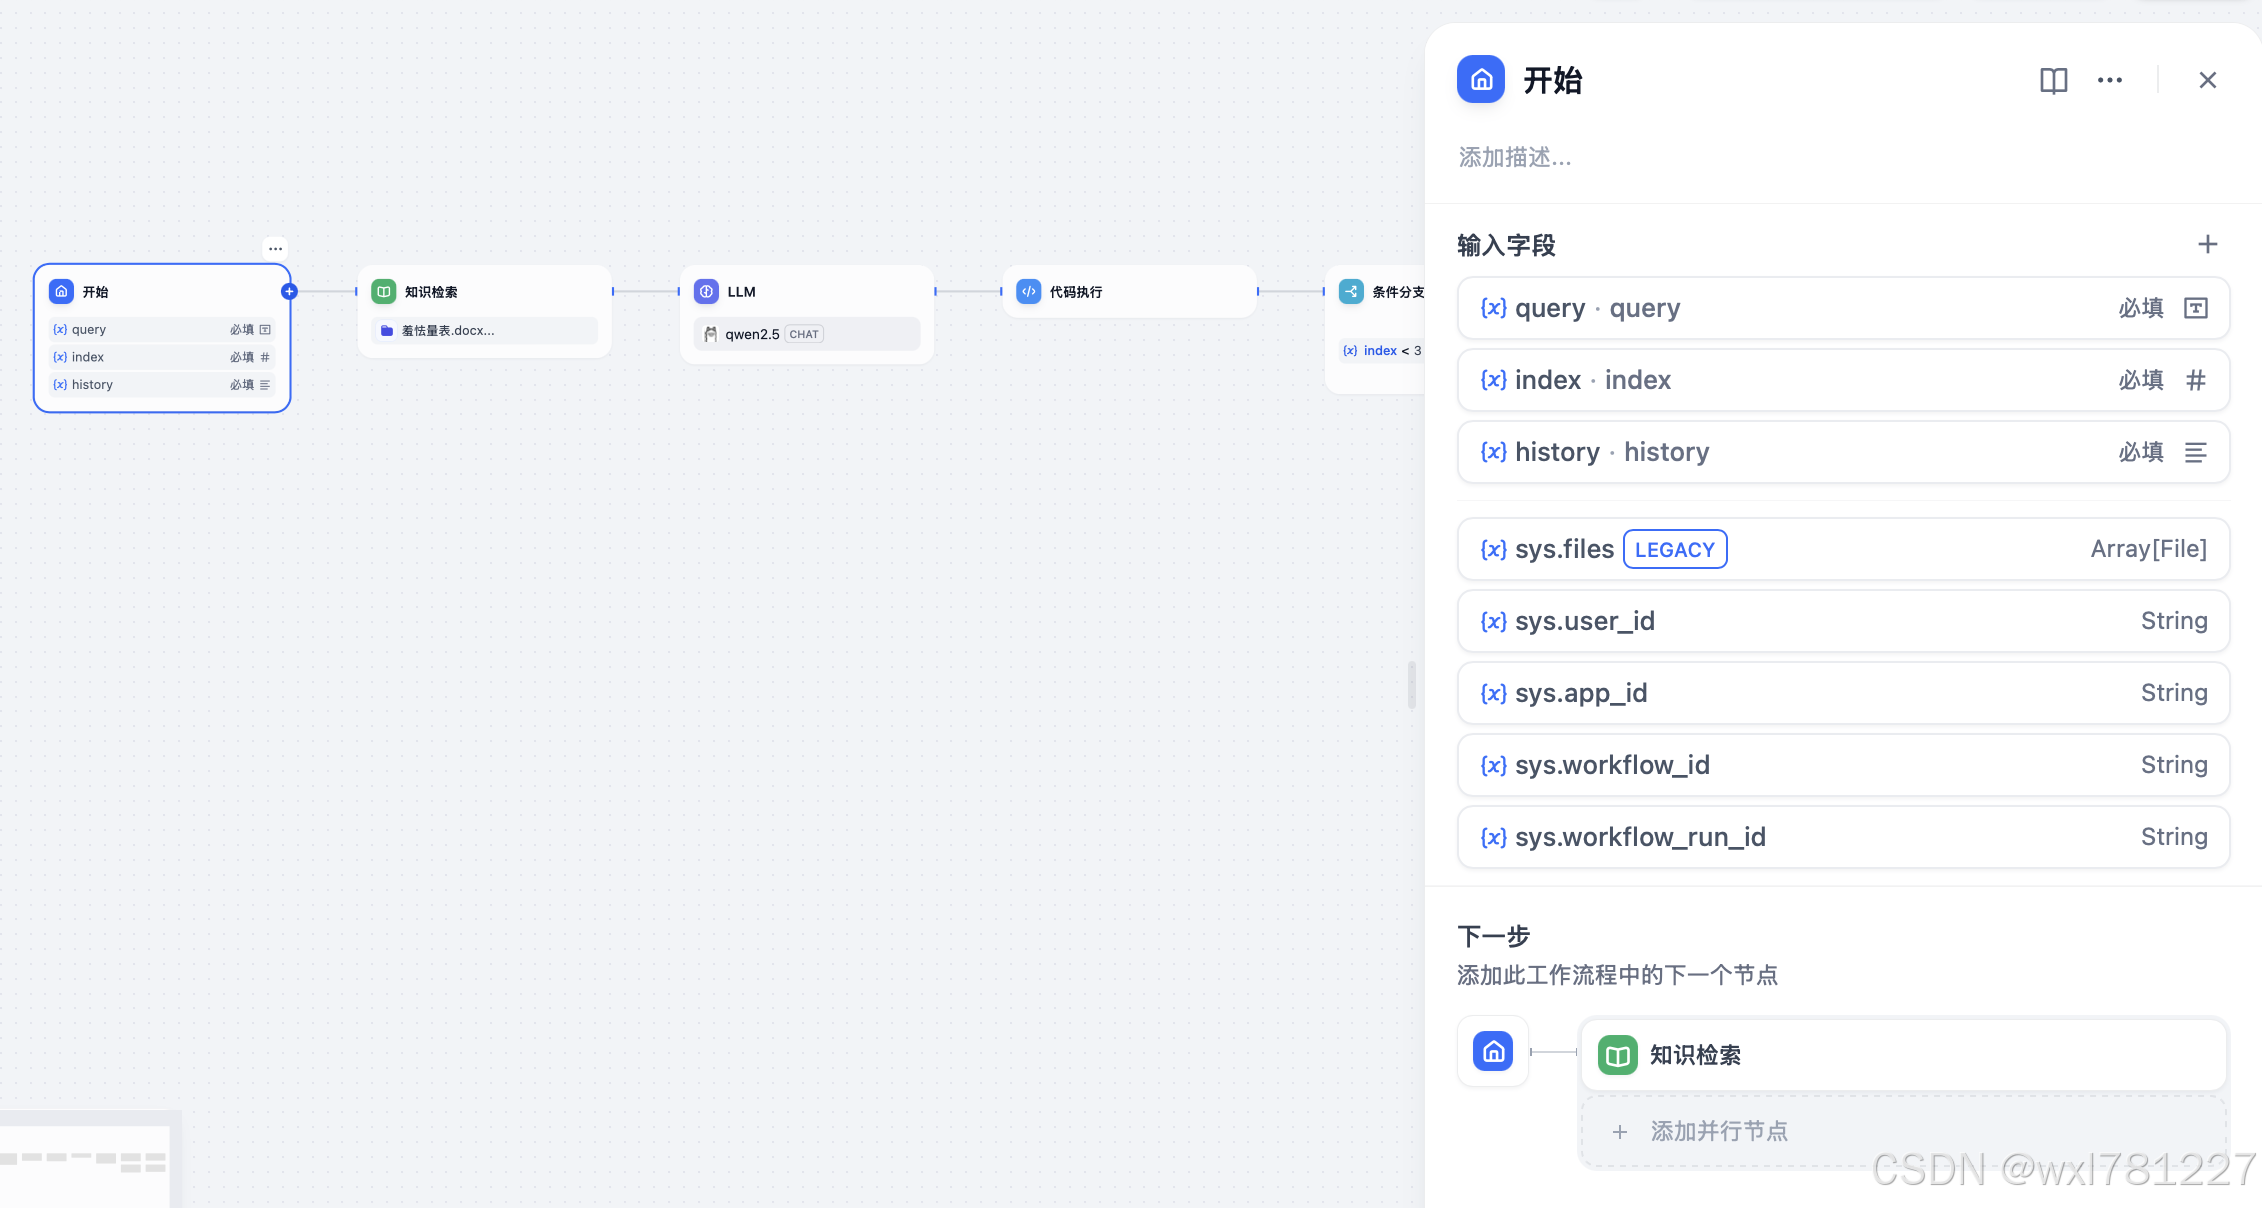Open the help book icon in panel header
Viewport: 2262px width, 1208px height.
pyautogui.click(x=2054, y=80)
